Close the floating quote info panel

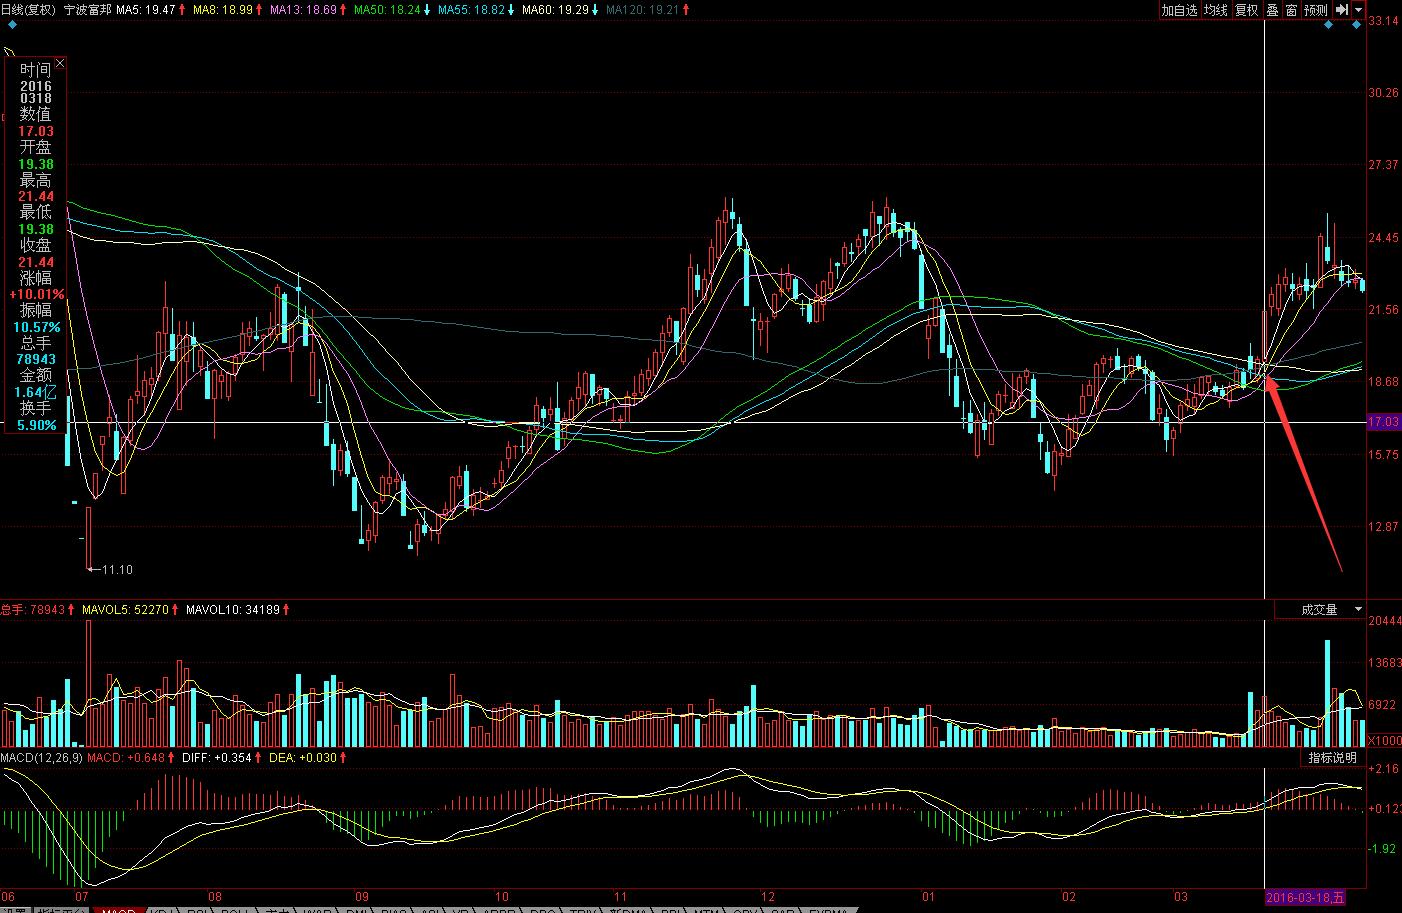coord(60,65)
